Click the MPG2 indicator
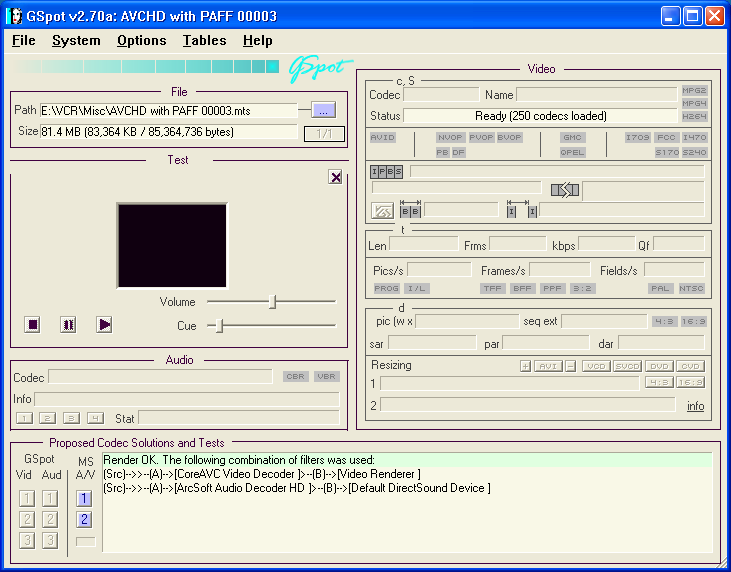 [x=694, y=90]
